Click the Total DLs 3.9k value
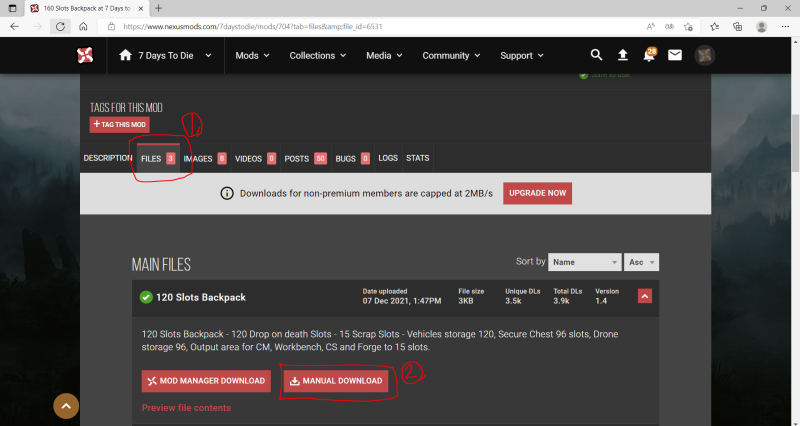The height and width of the screenshot is (426, 800). point(561,301)
